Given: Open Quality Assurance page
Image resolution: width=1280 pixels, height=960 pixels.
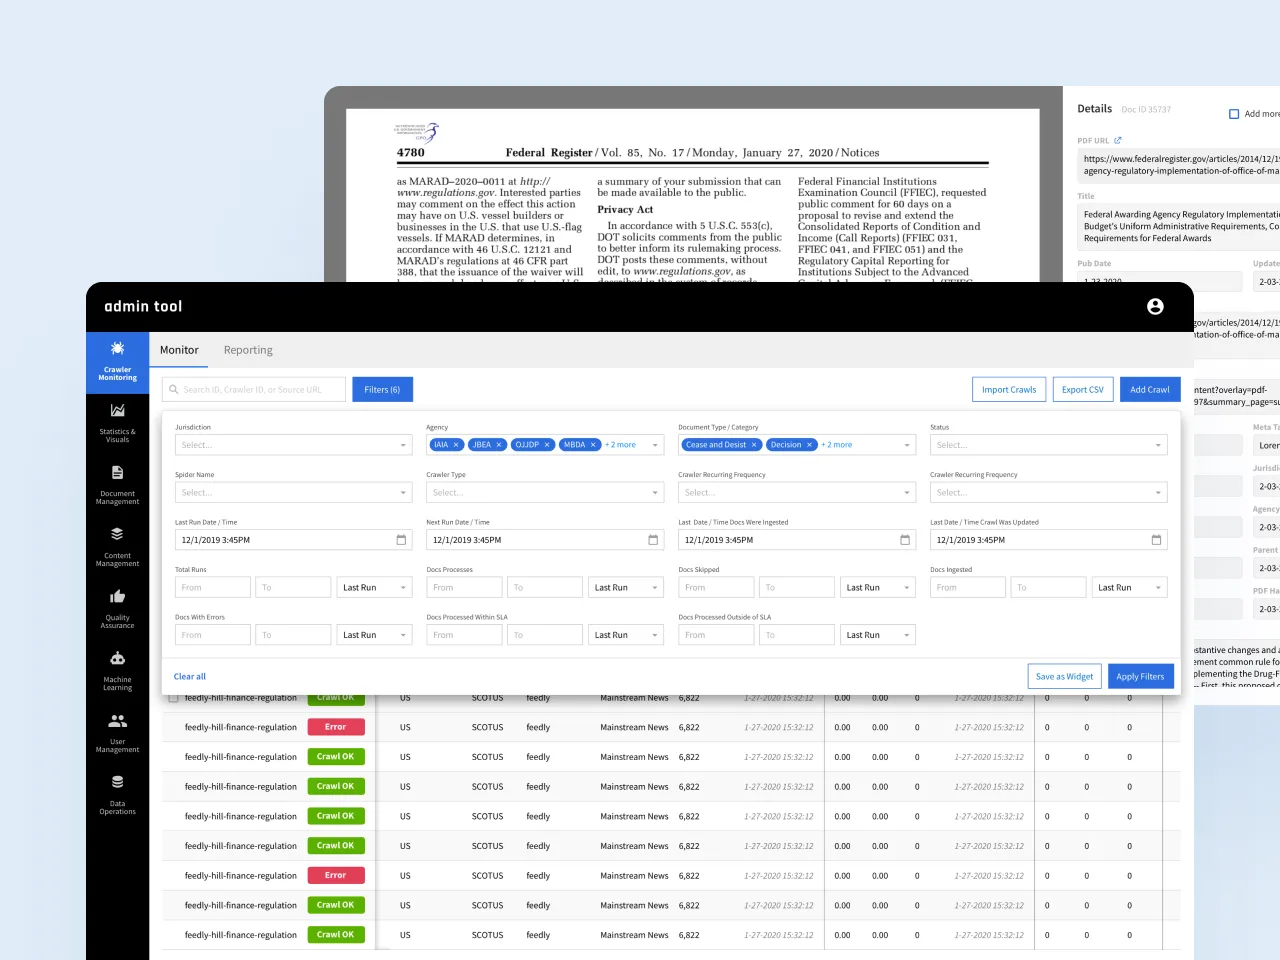Looking at the screenshot, I should pos(117,609).
